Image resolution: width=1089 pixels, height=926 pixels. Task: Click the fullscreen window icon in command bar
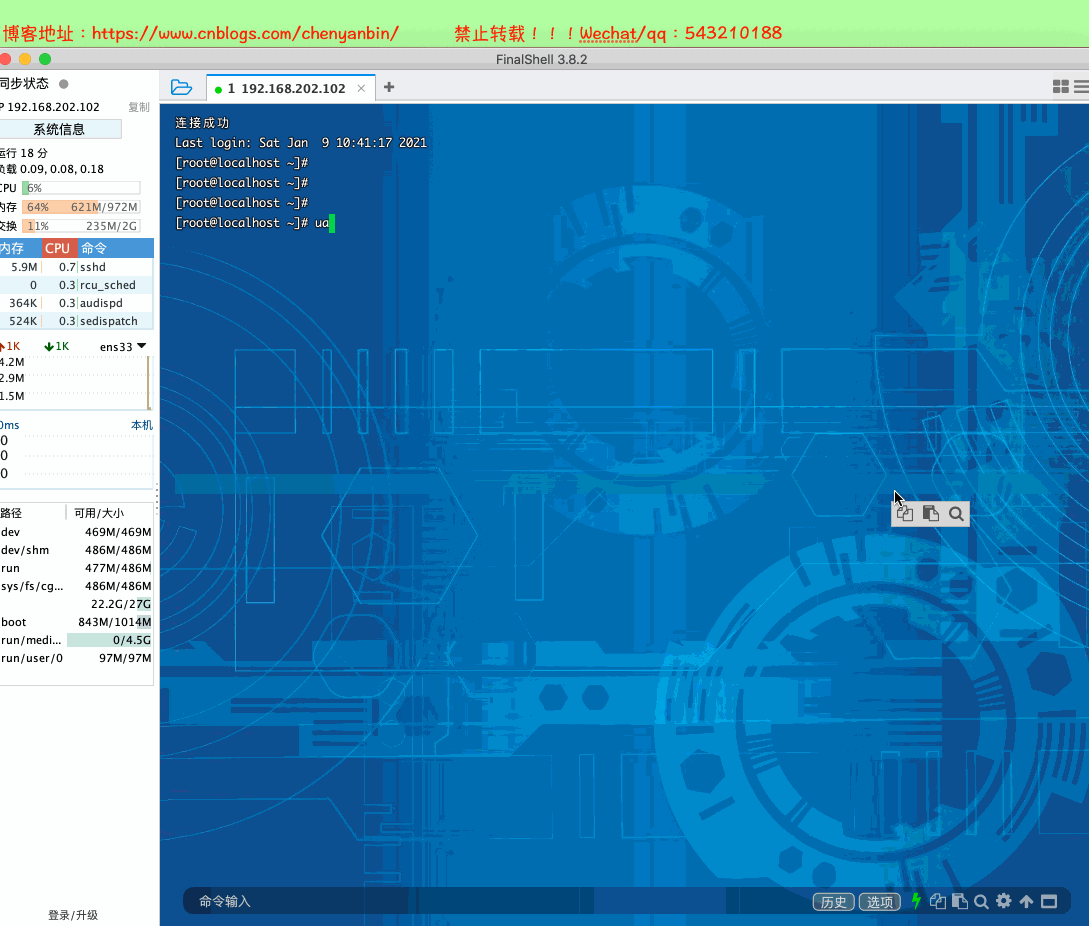point(1049,901)
